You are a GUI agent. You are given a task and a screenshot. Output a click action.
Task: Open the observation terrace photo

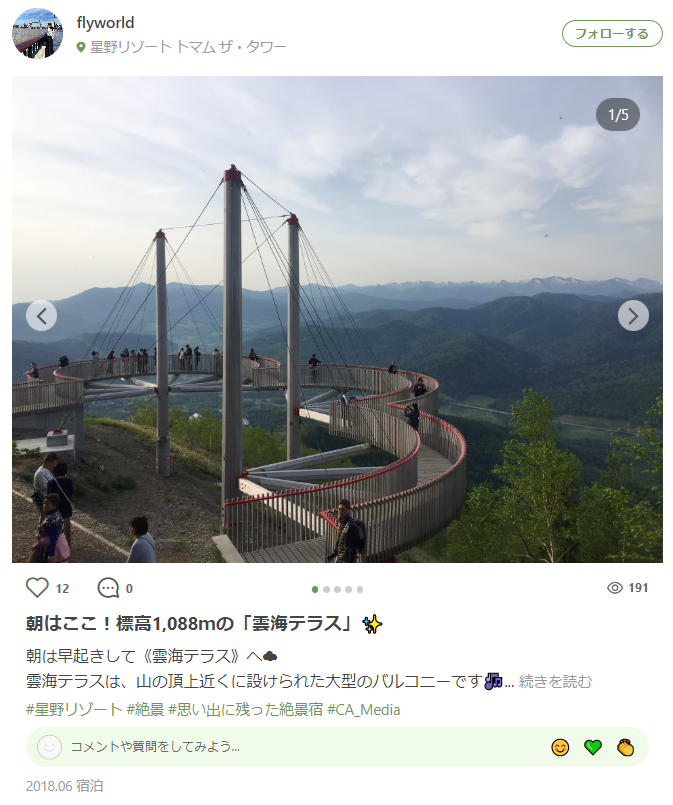(x=337, y=319)
